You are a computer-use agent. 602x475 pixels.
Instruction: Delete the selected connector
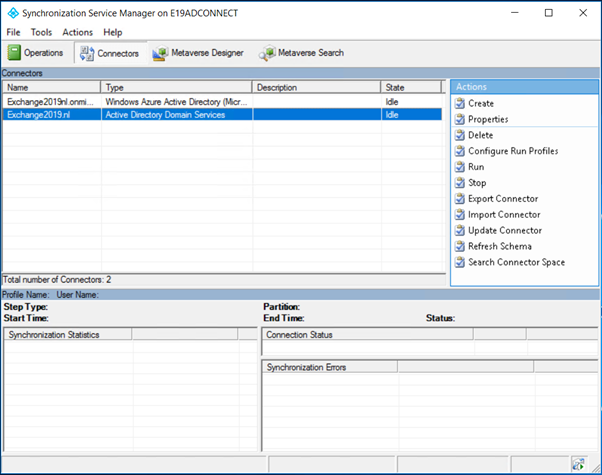click(480, 135)
